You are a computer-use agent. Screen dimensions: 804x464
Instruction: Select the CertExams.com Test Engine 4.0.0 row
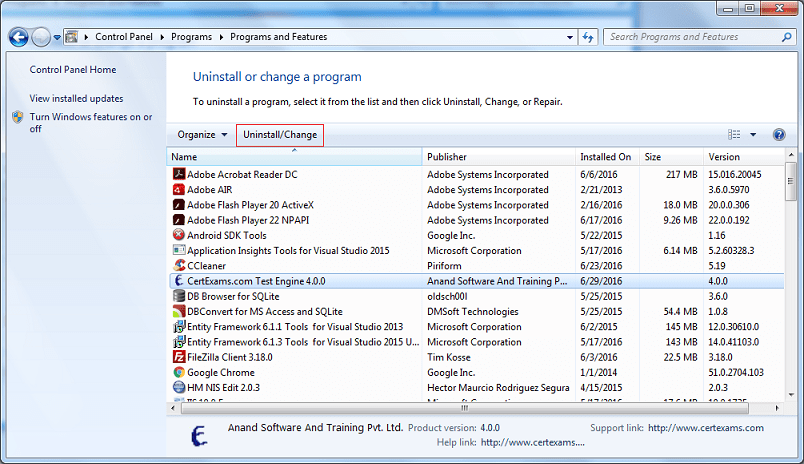tap(476, 281)
